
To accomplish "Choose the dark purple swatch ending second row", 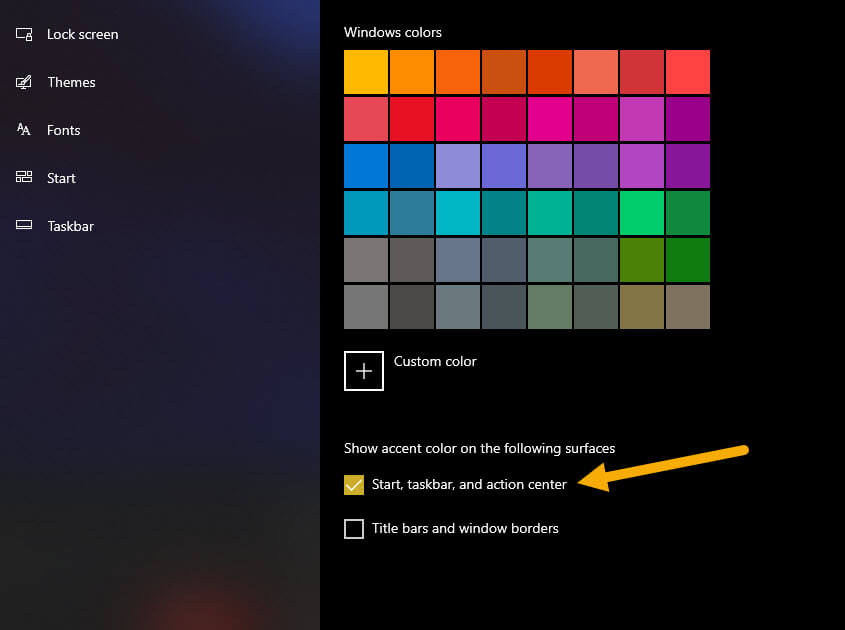I will pos(688,119).
